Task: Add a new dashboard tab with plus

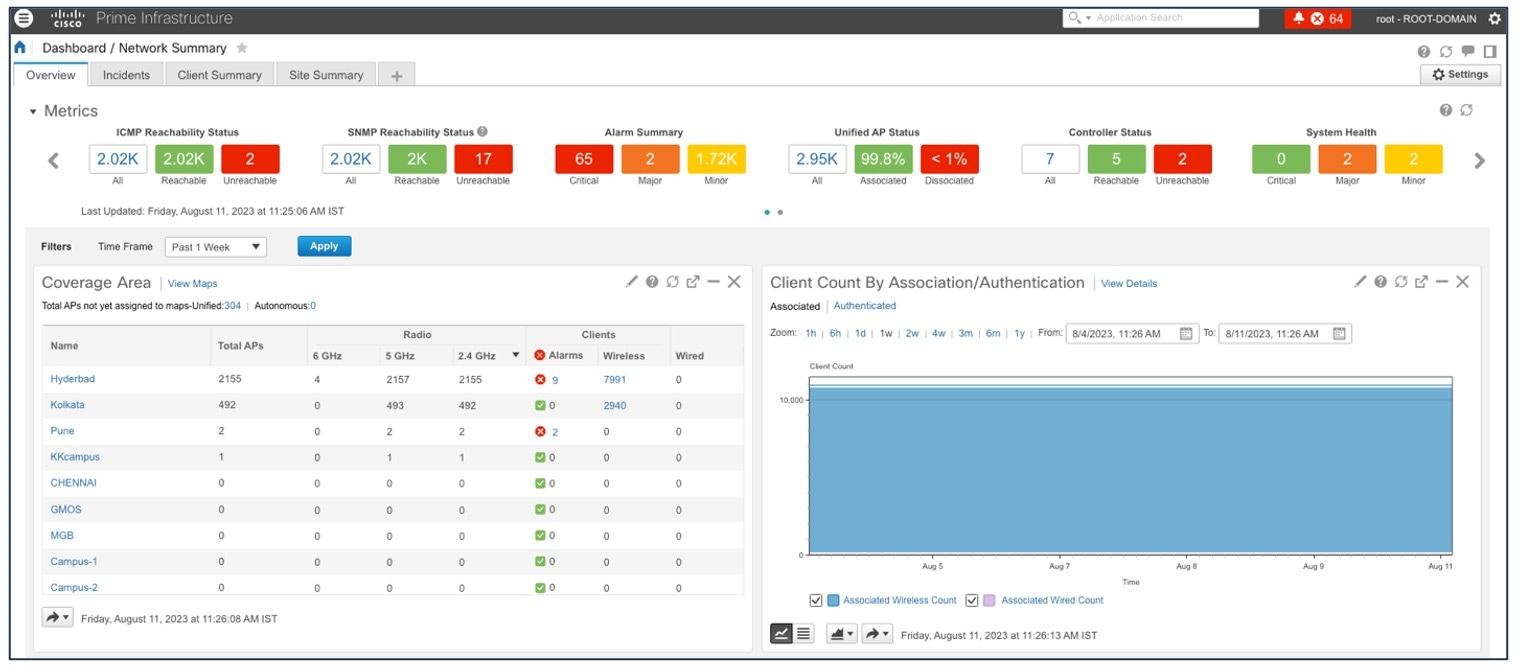Action: coord(397,76)
